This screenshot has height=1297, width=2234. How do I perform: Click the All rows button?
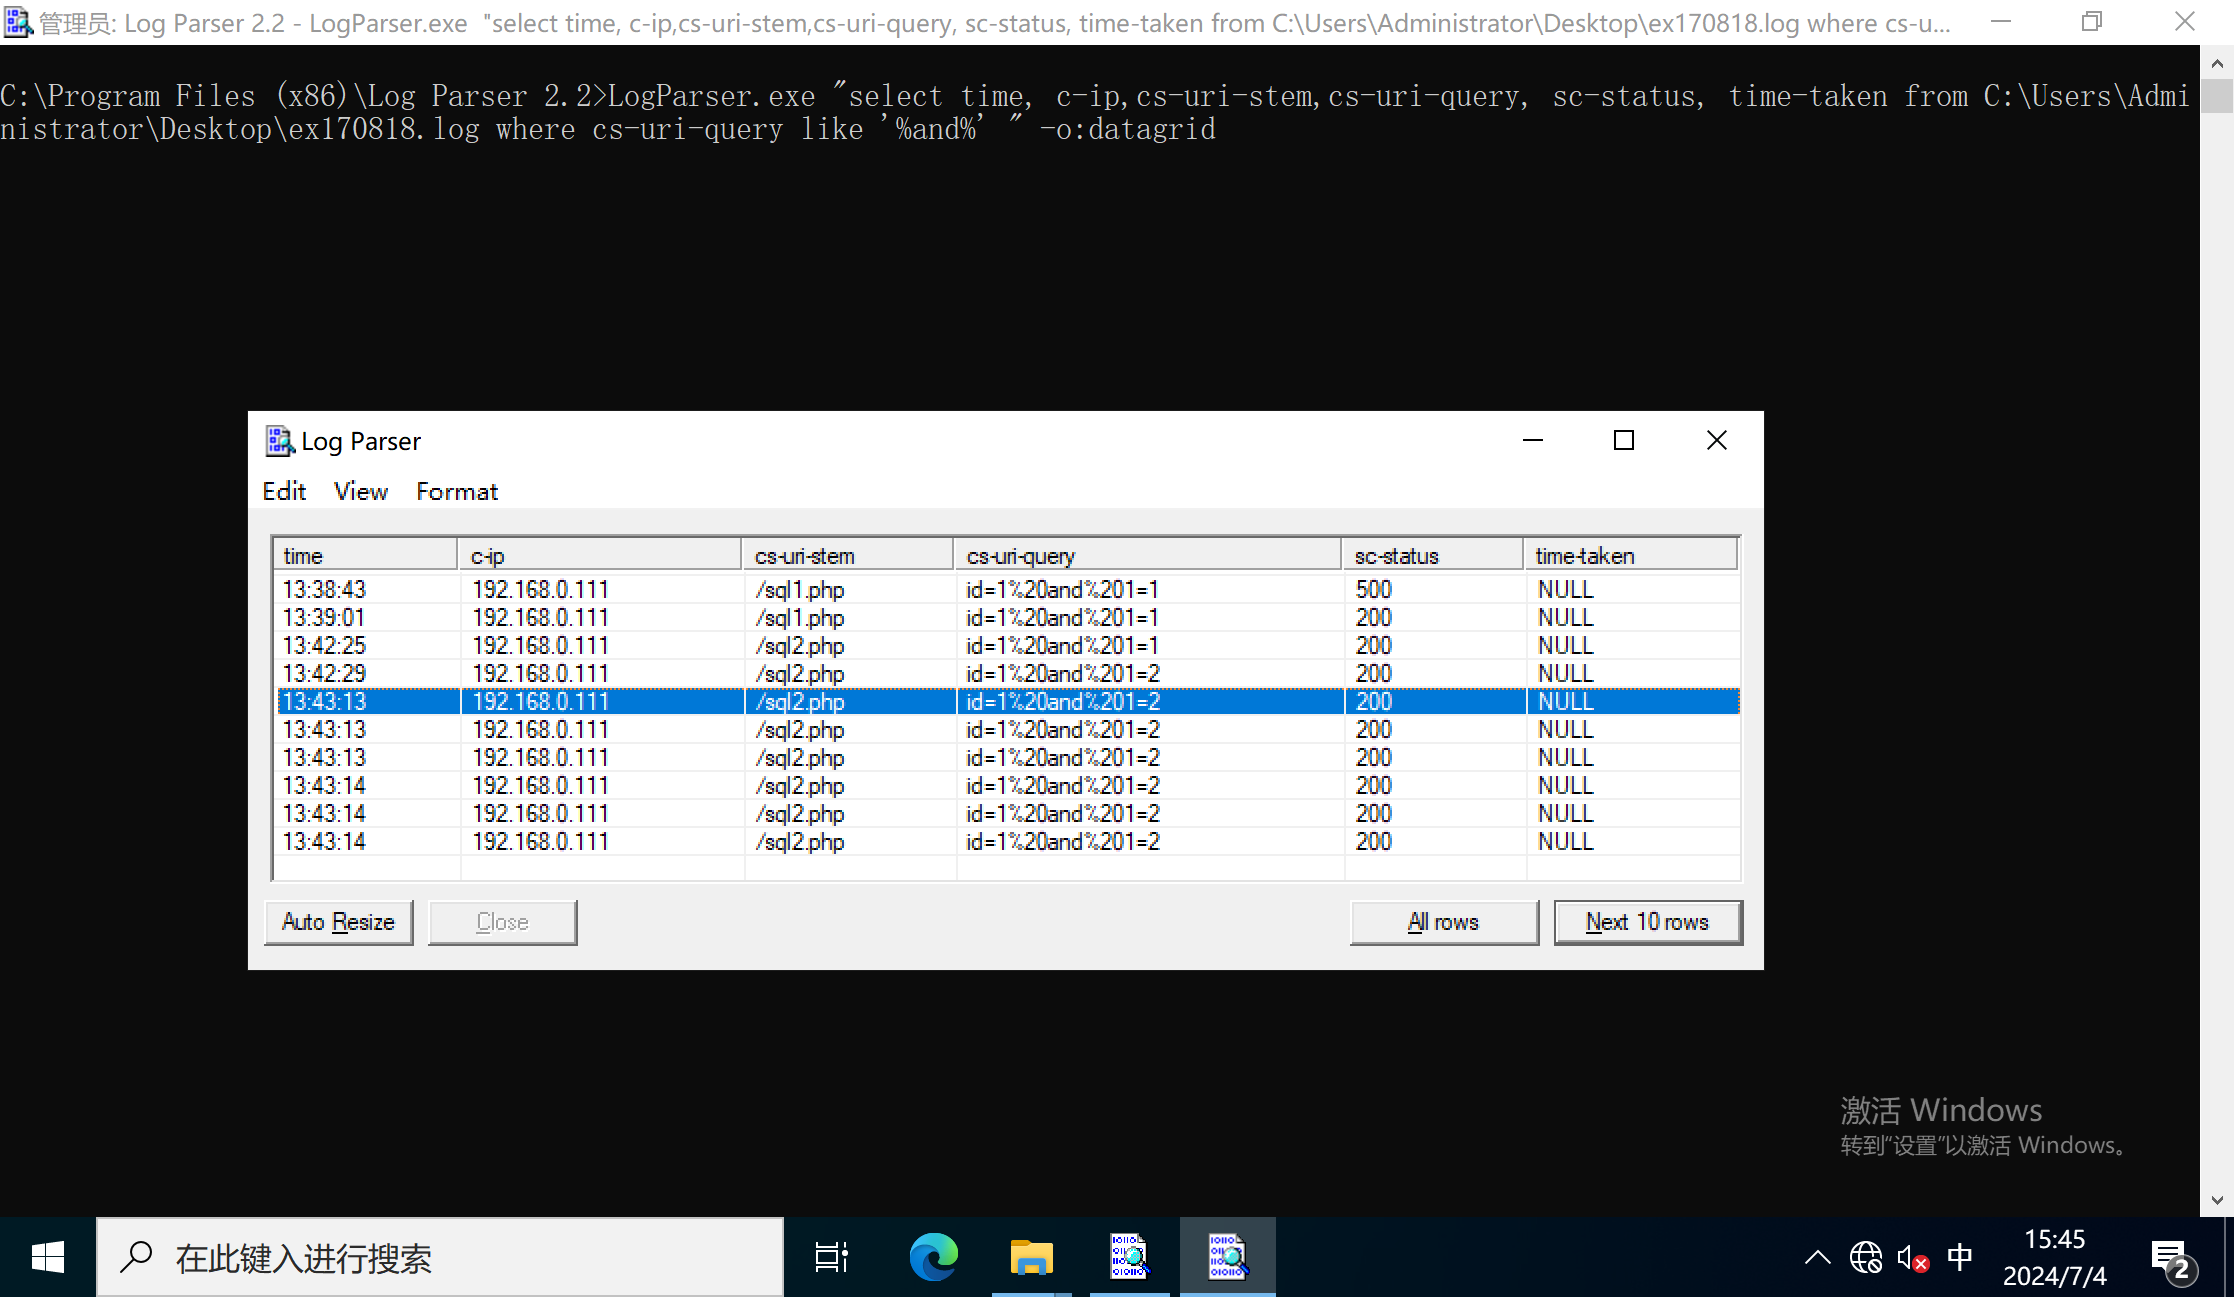1444,922
